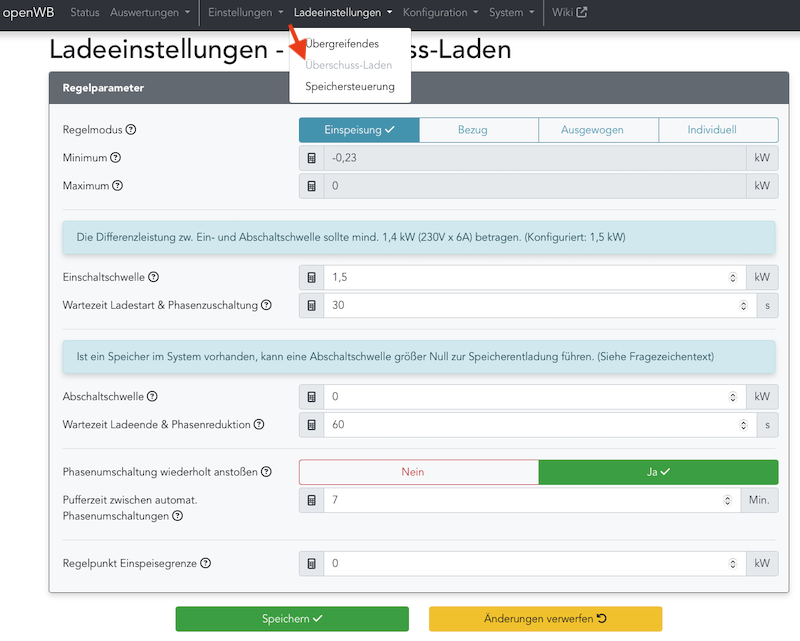This screenshot has width=800, height=641.
Task: Click the Wartezeit Ladestart input field
Action: [x=530, y=305]
